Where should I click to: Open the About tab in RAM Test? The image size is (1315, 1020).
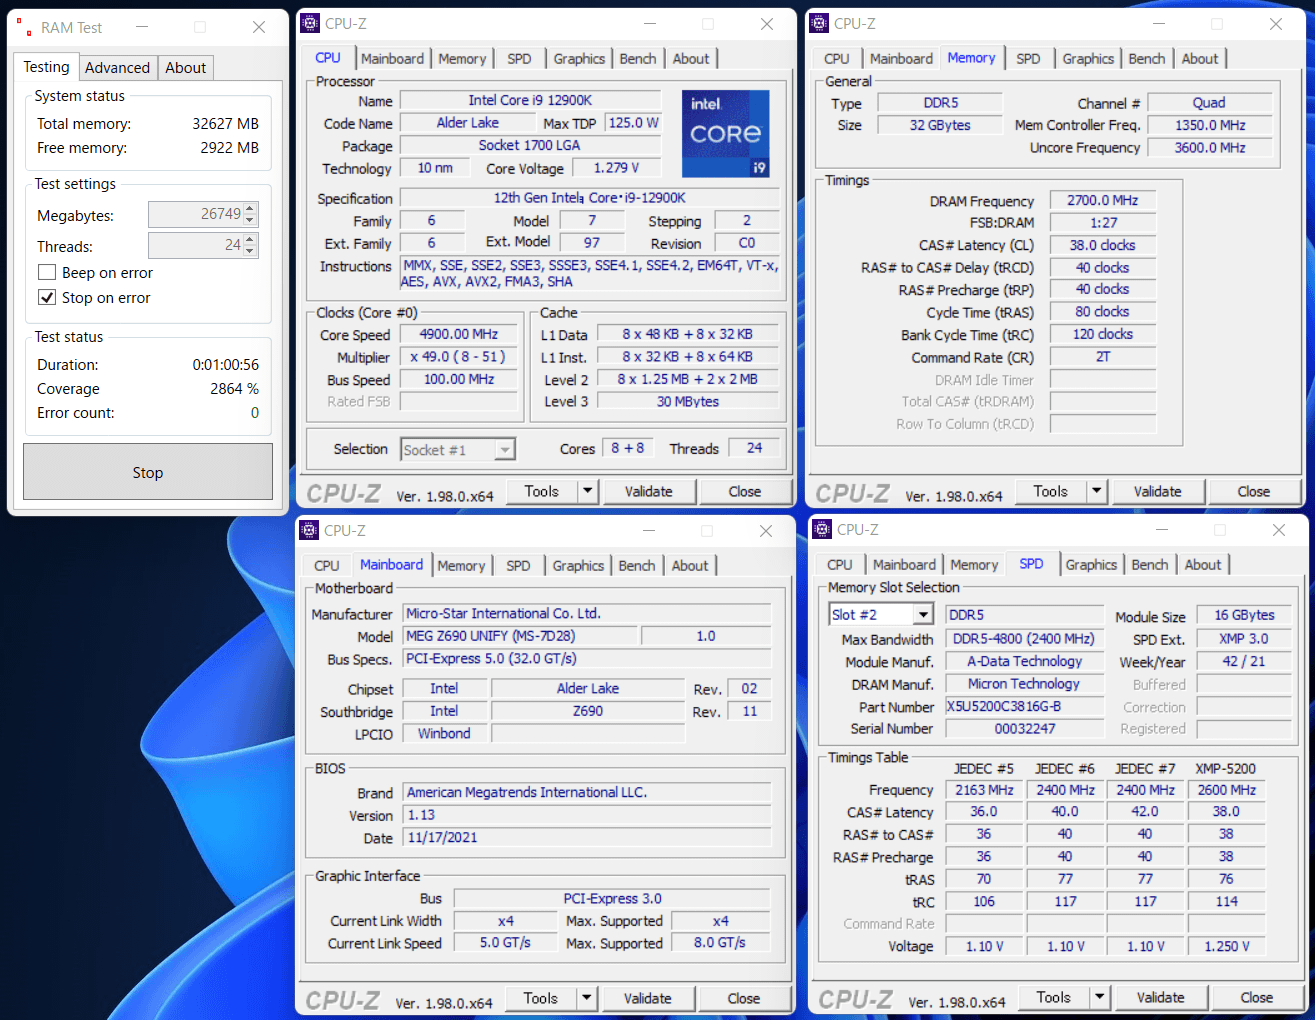[x=186, y=68]
